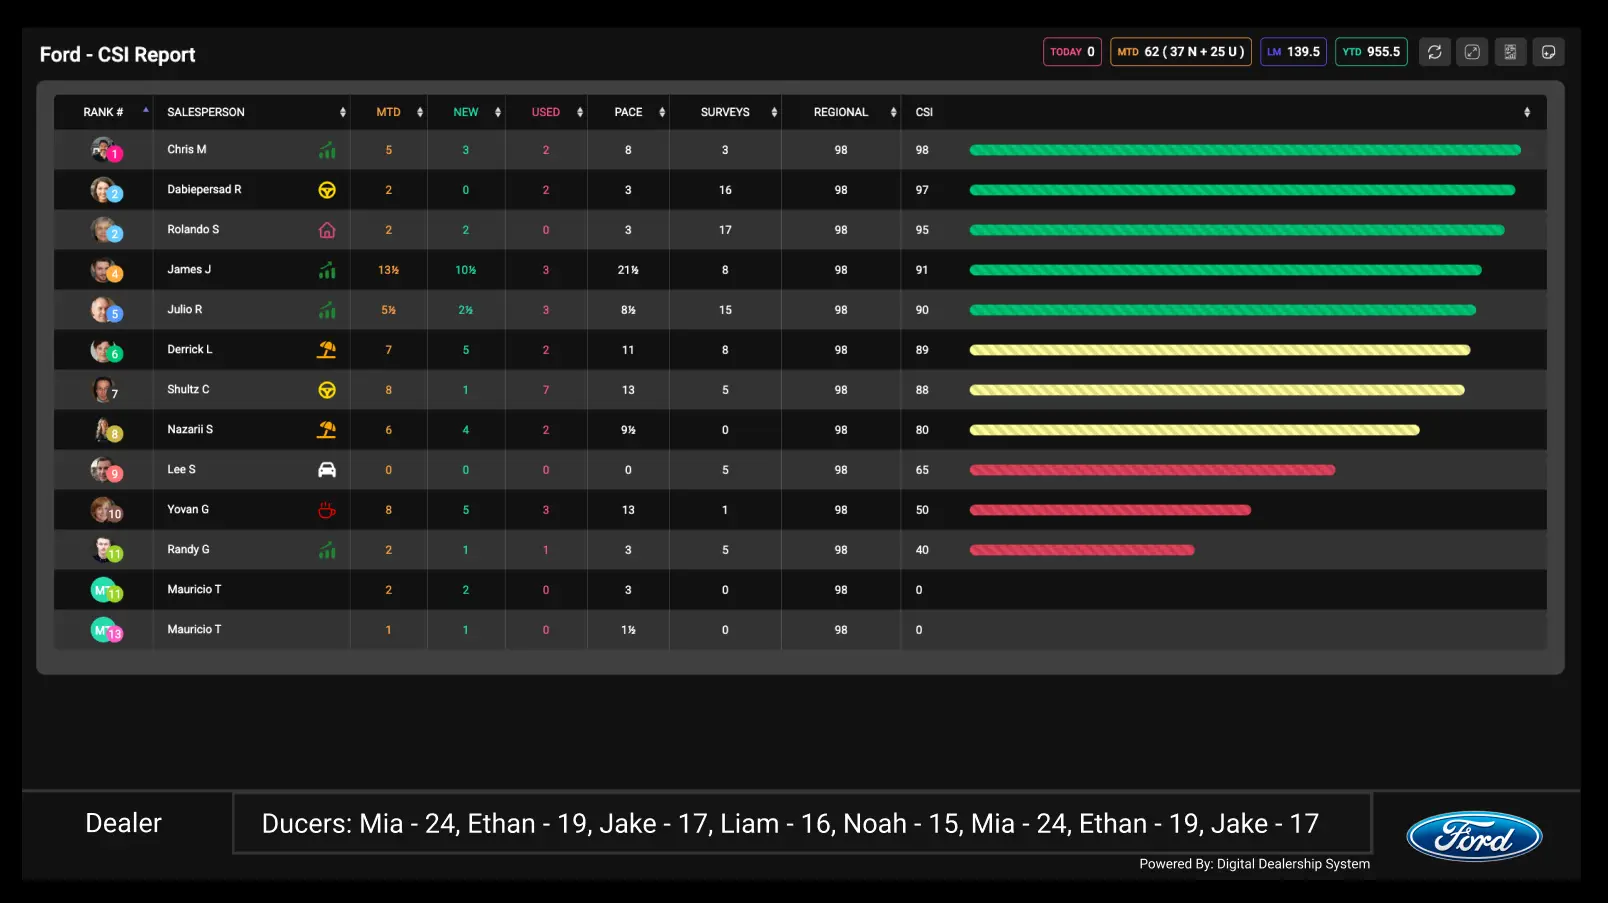Click the LM 139.5 stat badge

tap(1293, 52)
